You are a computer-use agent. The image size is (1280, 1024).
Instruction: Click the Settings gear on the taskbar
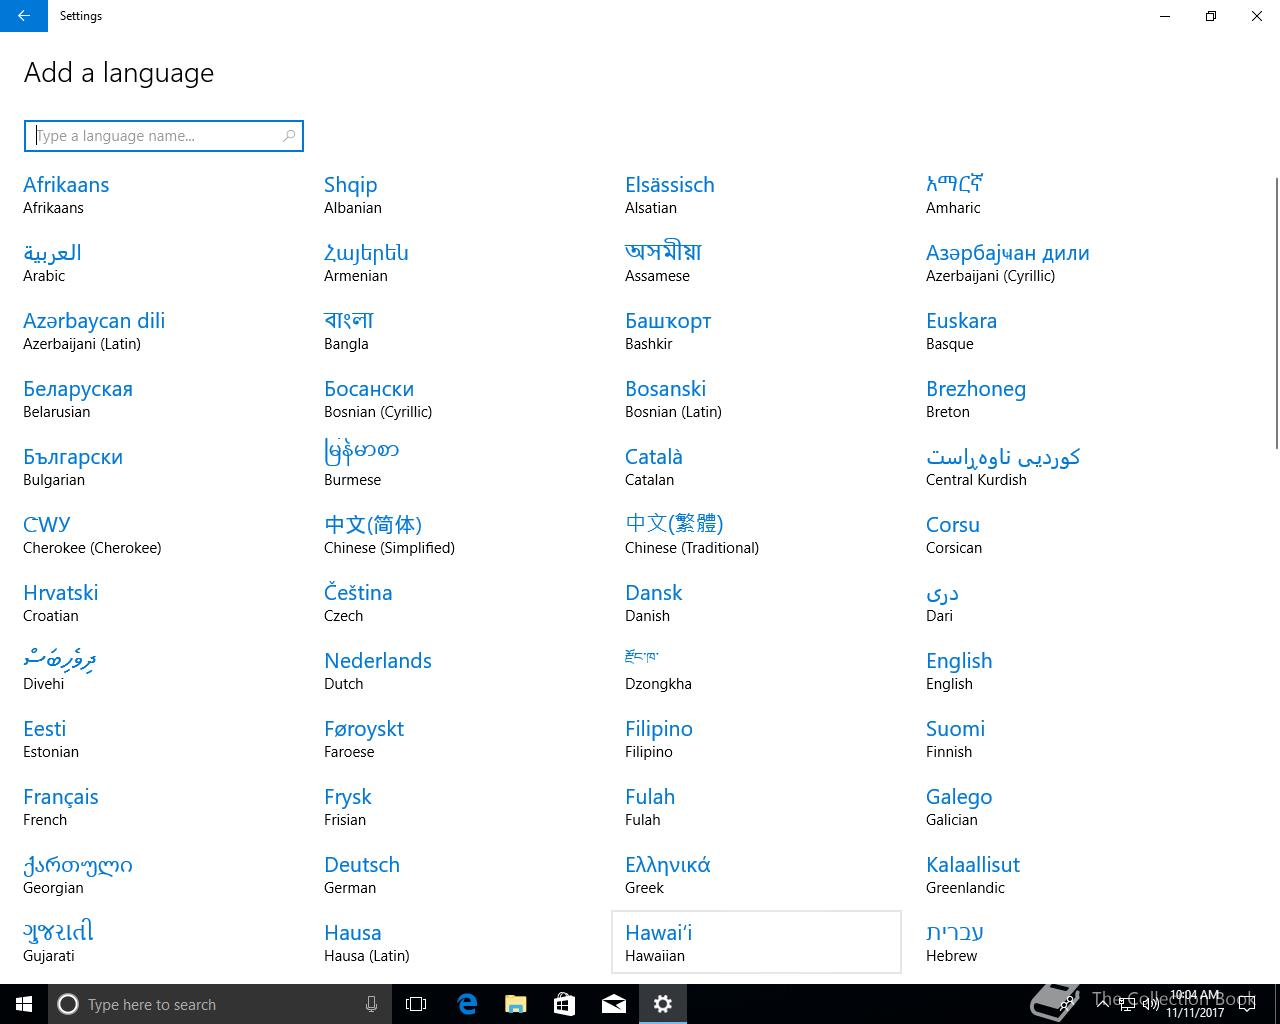[662, 1004]
